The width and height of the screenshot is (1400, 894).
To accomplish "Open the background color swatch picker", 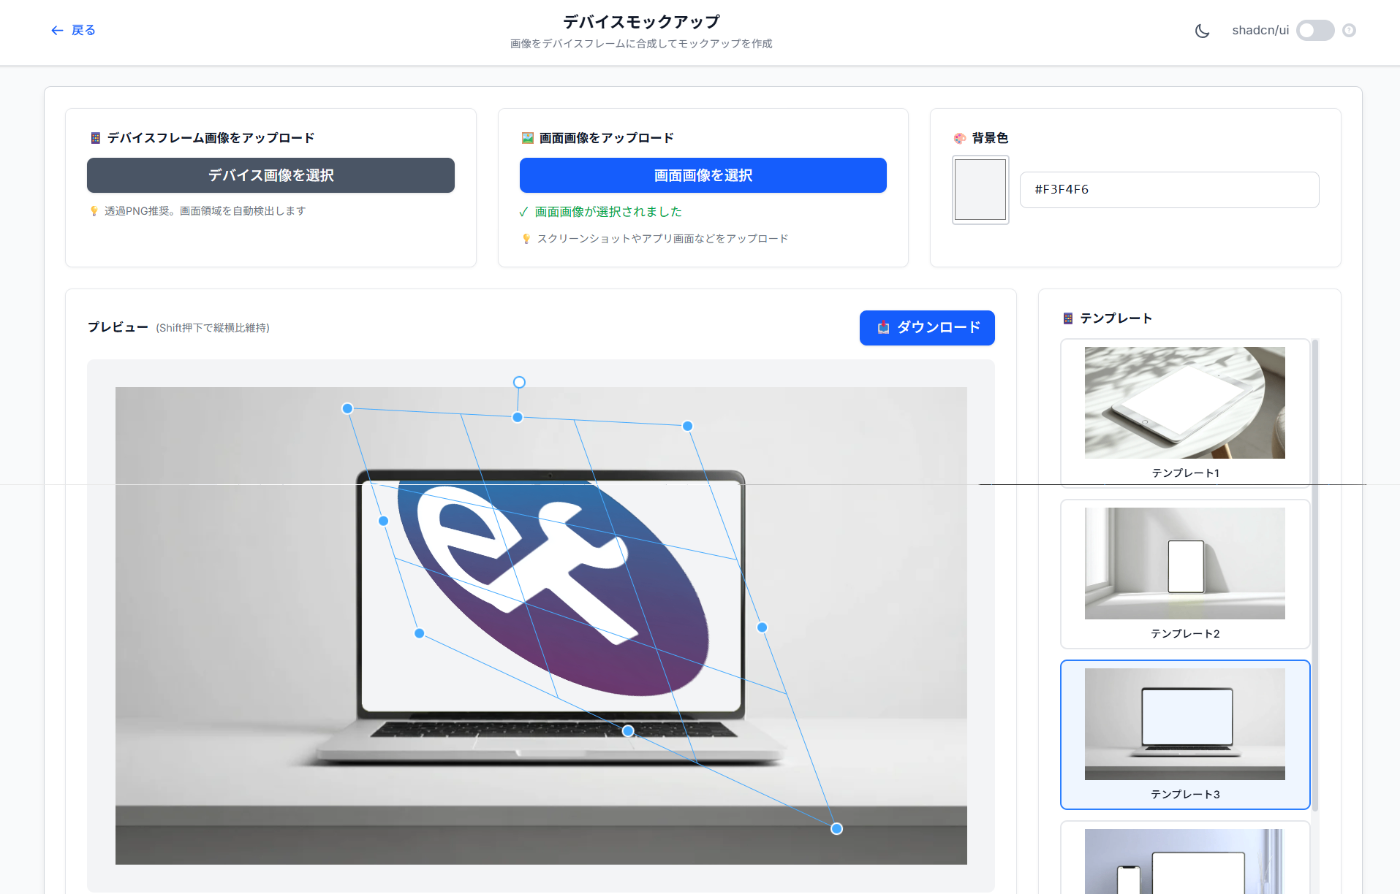I will [980, 190].
